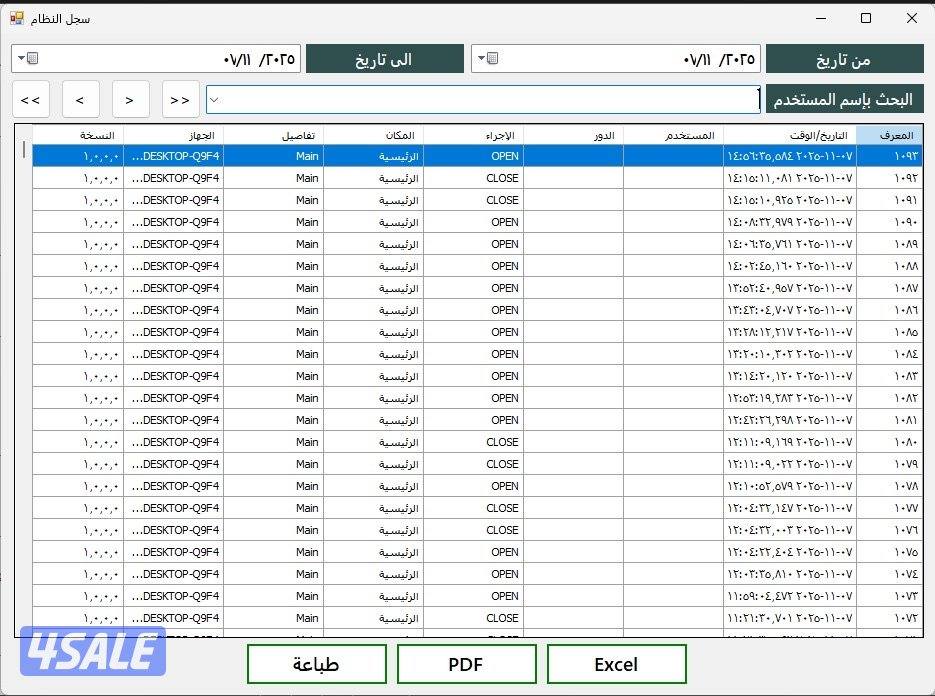Click the single "<" navigation button
Viewport: 935px width, 696px height.
(80, 100)
